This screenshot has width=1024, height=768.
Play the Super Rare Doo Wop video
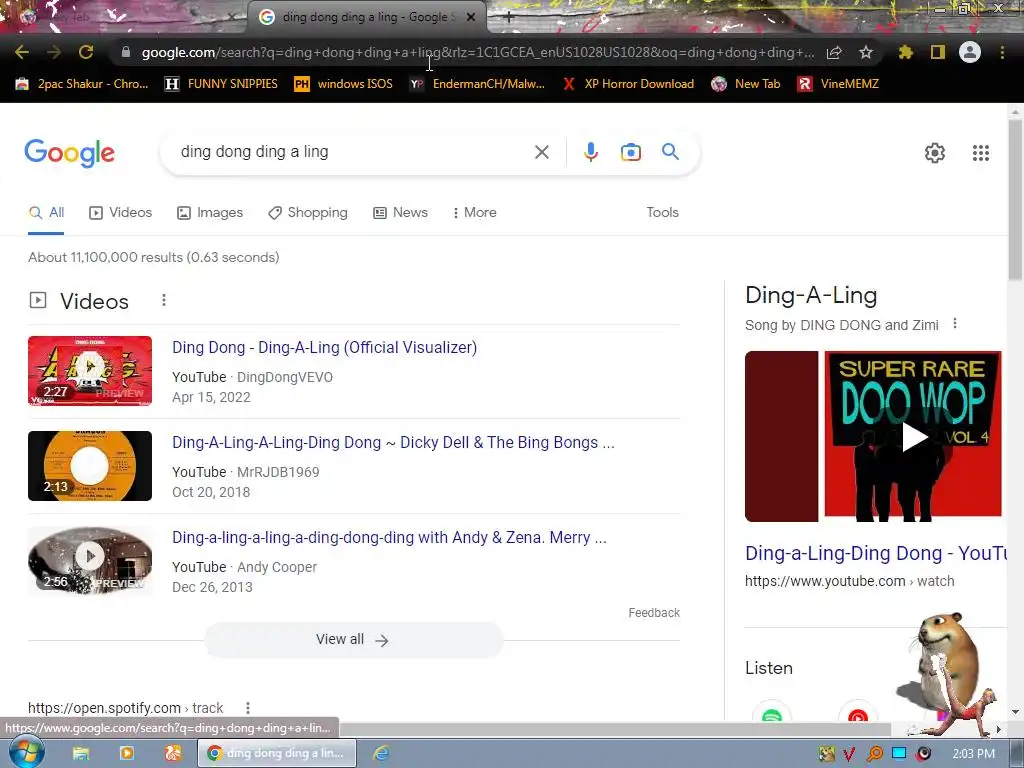pyautogui.click(x=914, y=437)
